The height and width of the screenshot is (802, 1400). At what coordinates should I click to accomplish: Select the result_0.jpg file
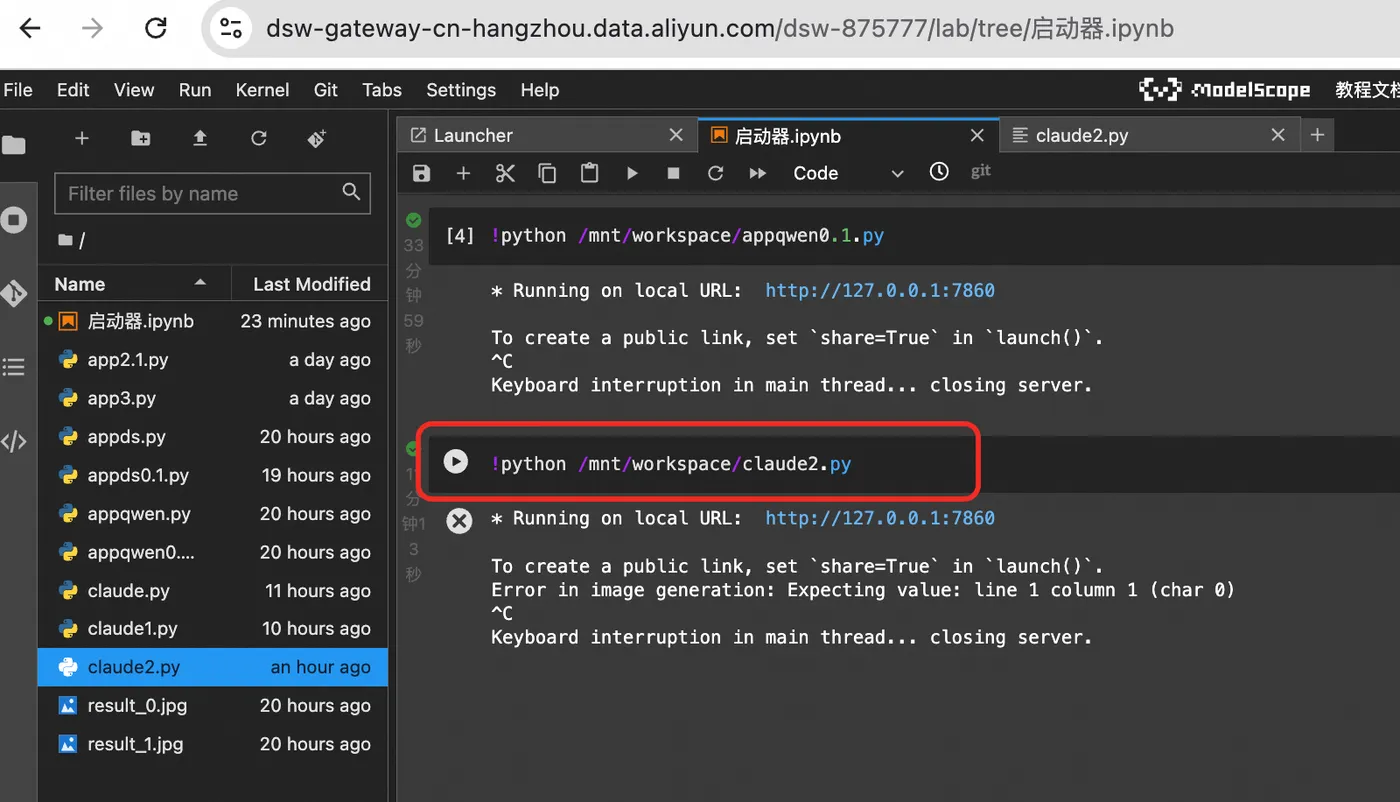click(x=213, y=705)
